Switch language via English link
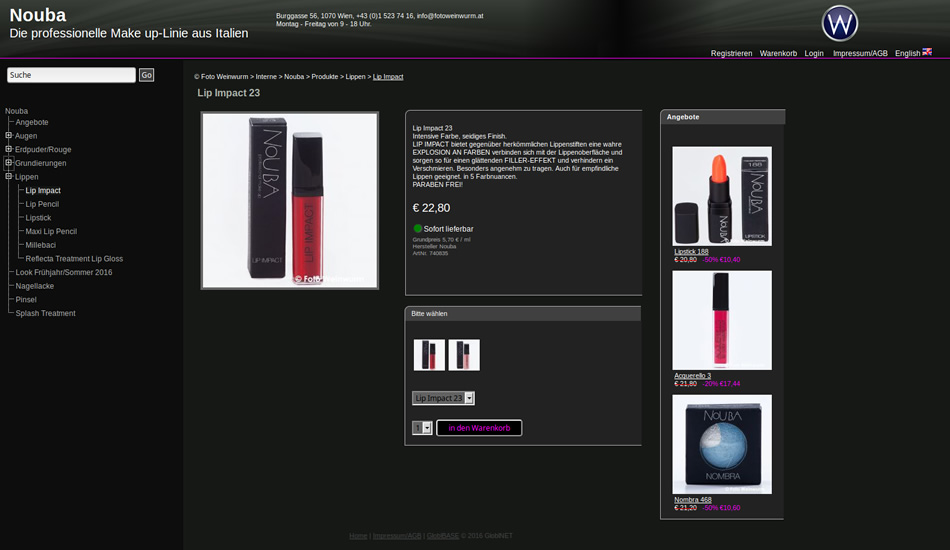This screenshot has height=550, width=950. pos(907,53)
